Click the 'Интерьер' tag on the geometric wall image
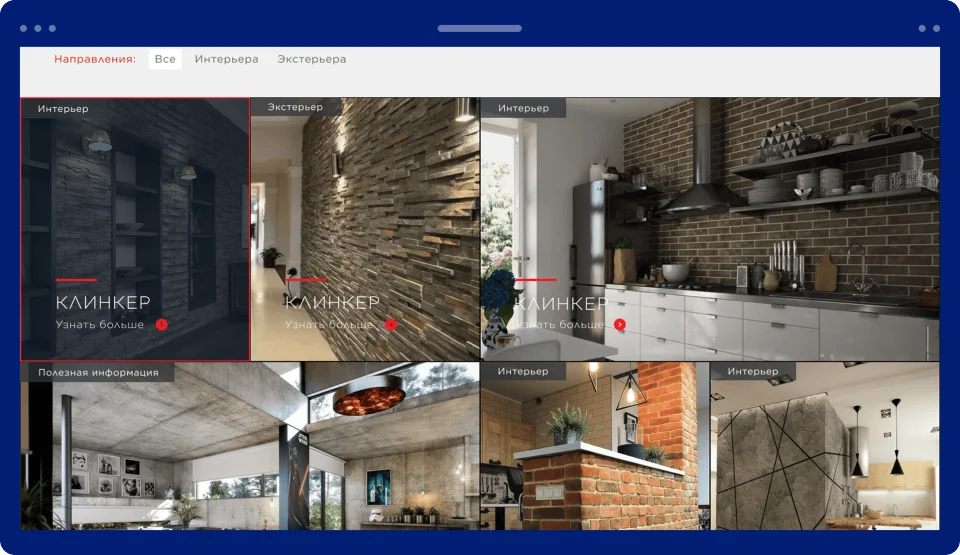 coord(753,371)
